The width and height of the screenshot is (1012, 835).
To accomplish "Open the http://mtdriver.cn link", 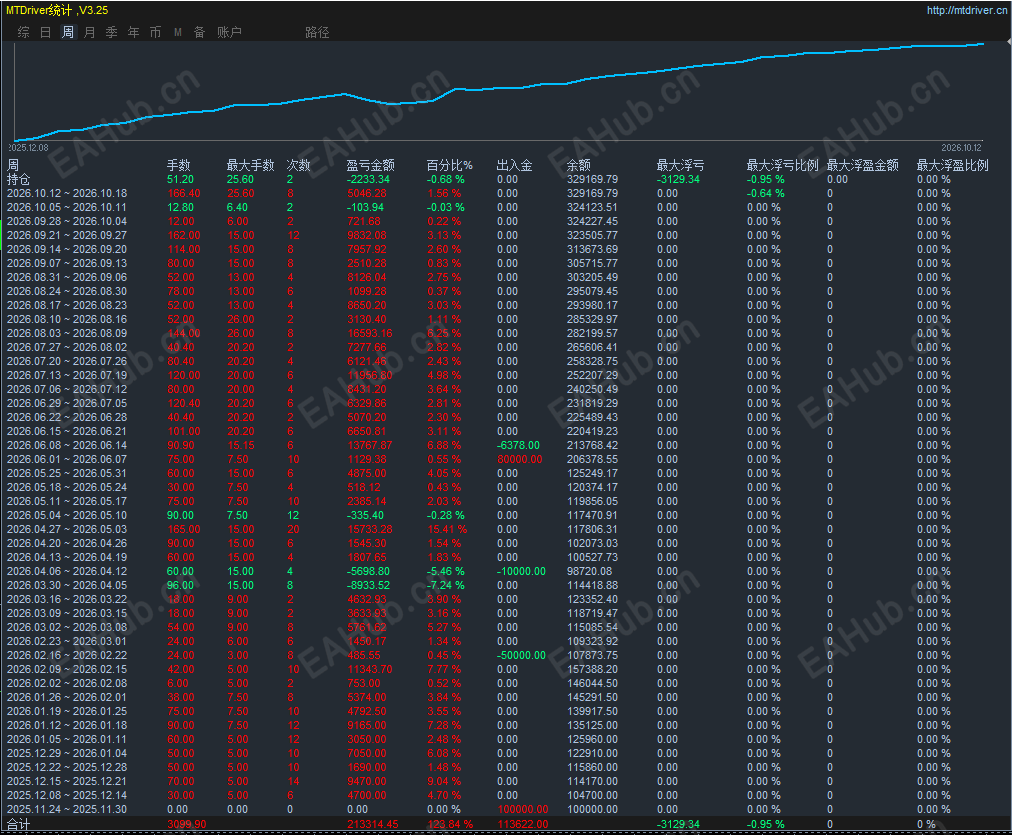I will tap(966, 10).
